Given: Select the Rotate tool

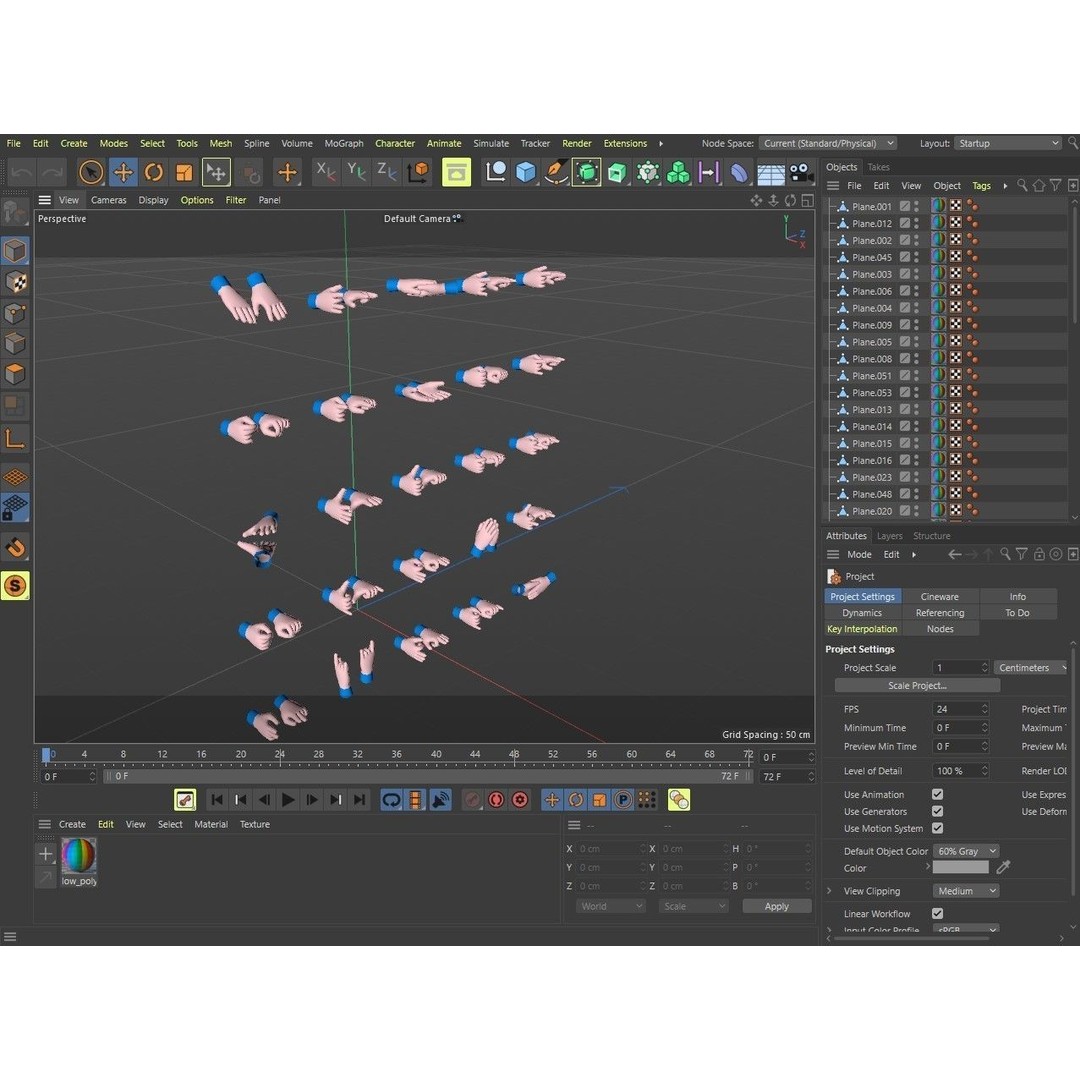Looking at the screenshot, I should click(x=153, y=172).
